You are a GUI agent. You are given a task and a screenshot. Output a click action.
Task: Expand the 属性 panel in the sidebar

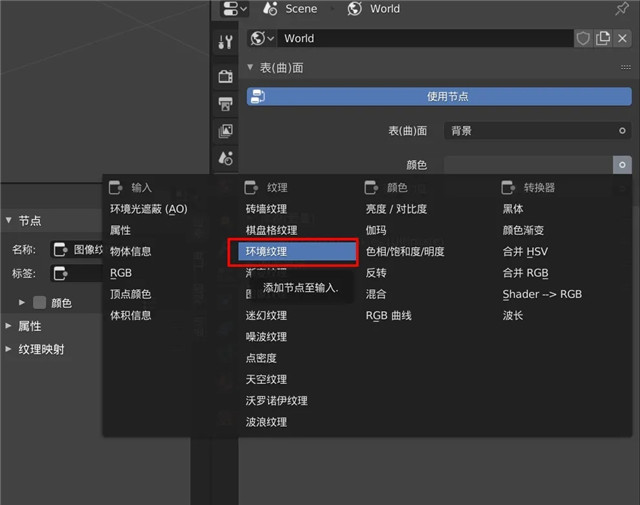(8, 326)
